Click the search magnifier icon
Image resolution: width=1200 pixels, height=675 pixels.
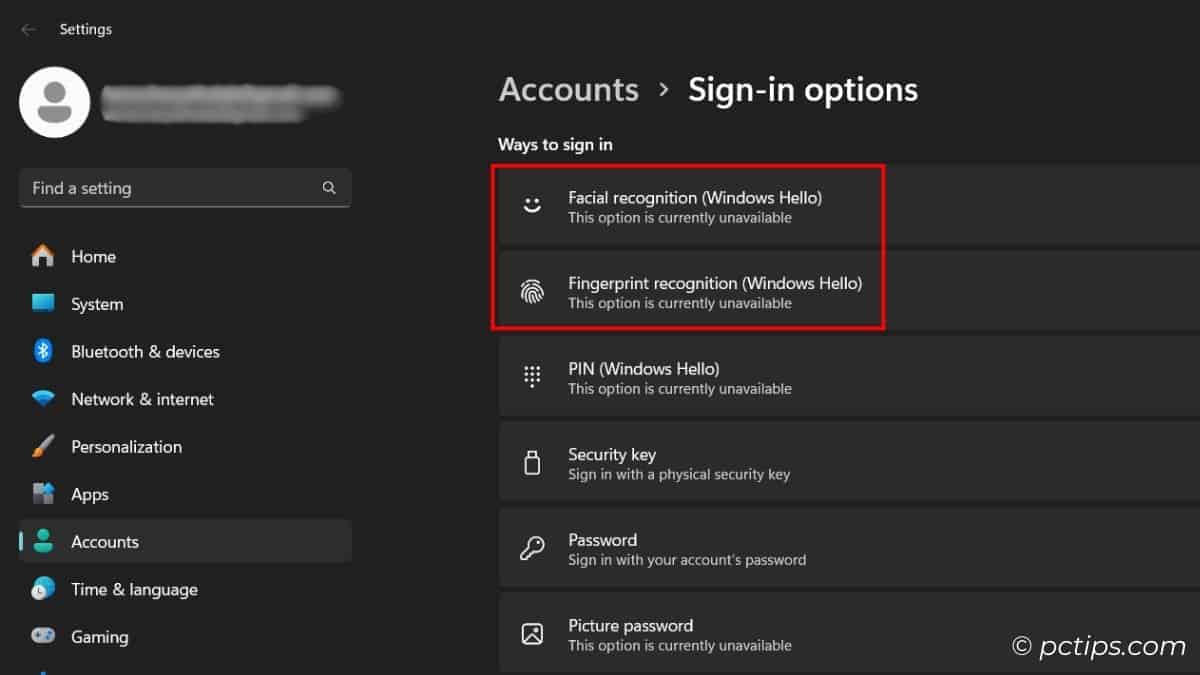329,188
